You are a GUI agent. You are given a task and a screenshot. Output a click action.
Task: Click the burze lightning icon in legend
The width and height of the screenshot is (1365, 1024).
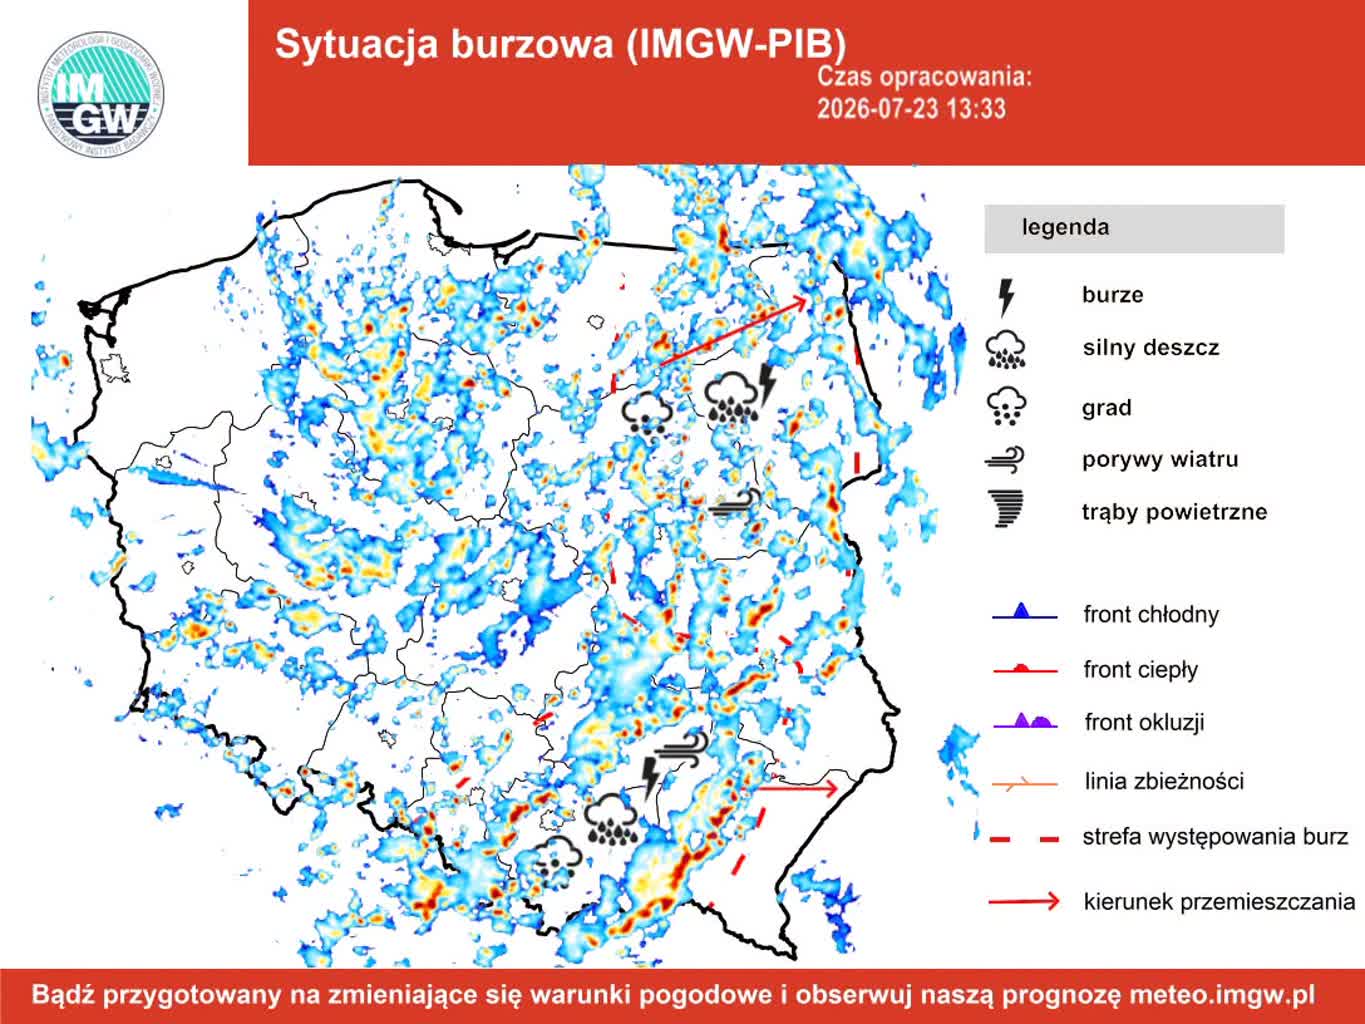pos(1007,297)
